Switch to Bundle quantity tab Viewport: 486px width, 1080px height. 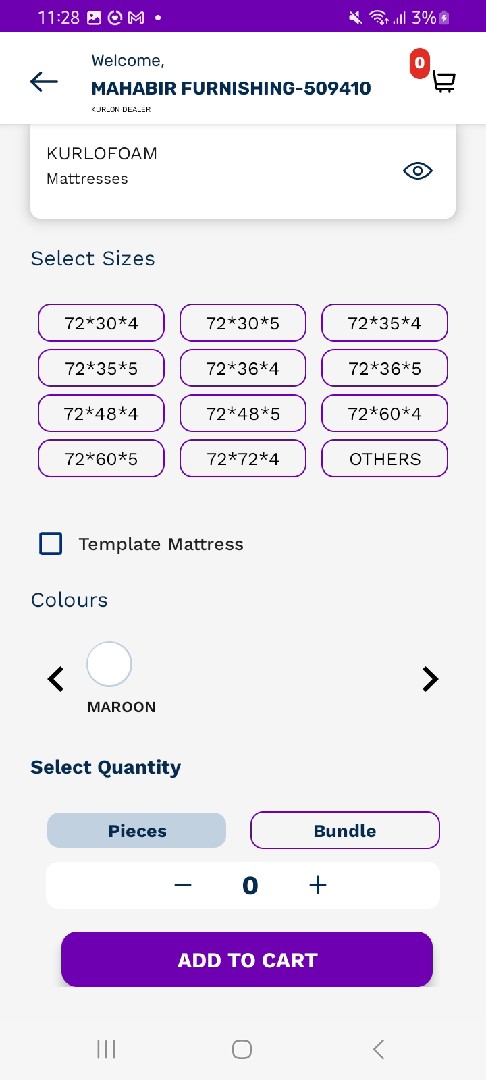(345, 831)
